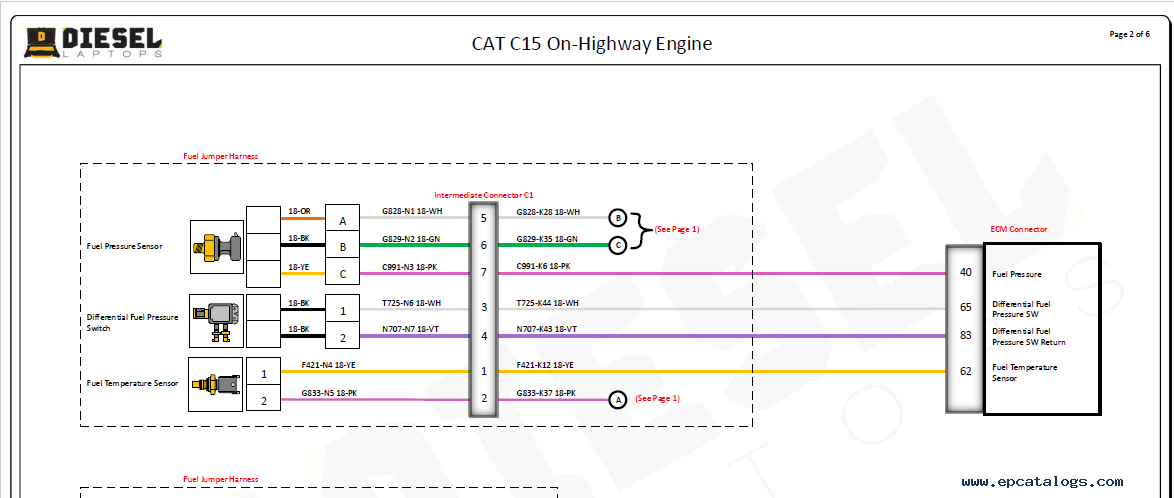Click circled reference marker A

click(x=618, y=400)
